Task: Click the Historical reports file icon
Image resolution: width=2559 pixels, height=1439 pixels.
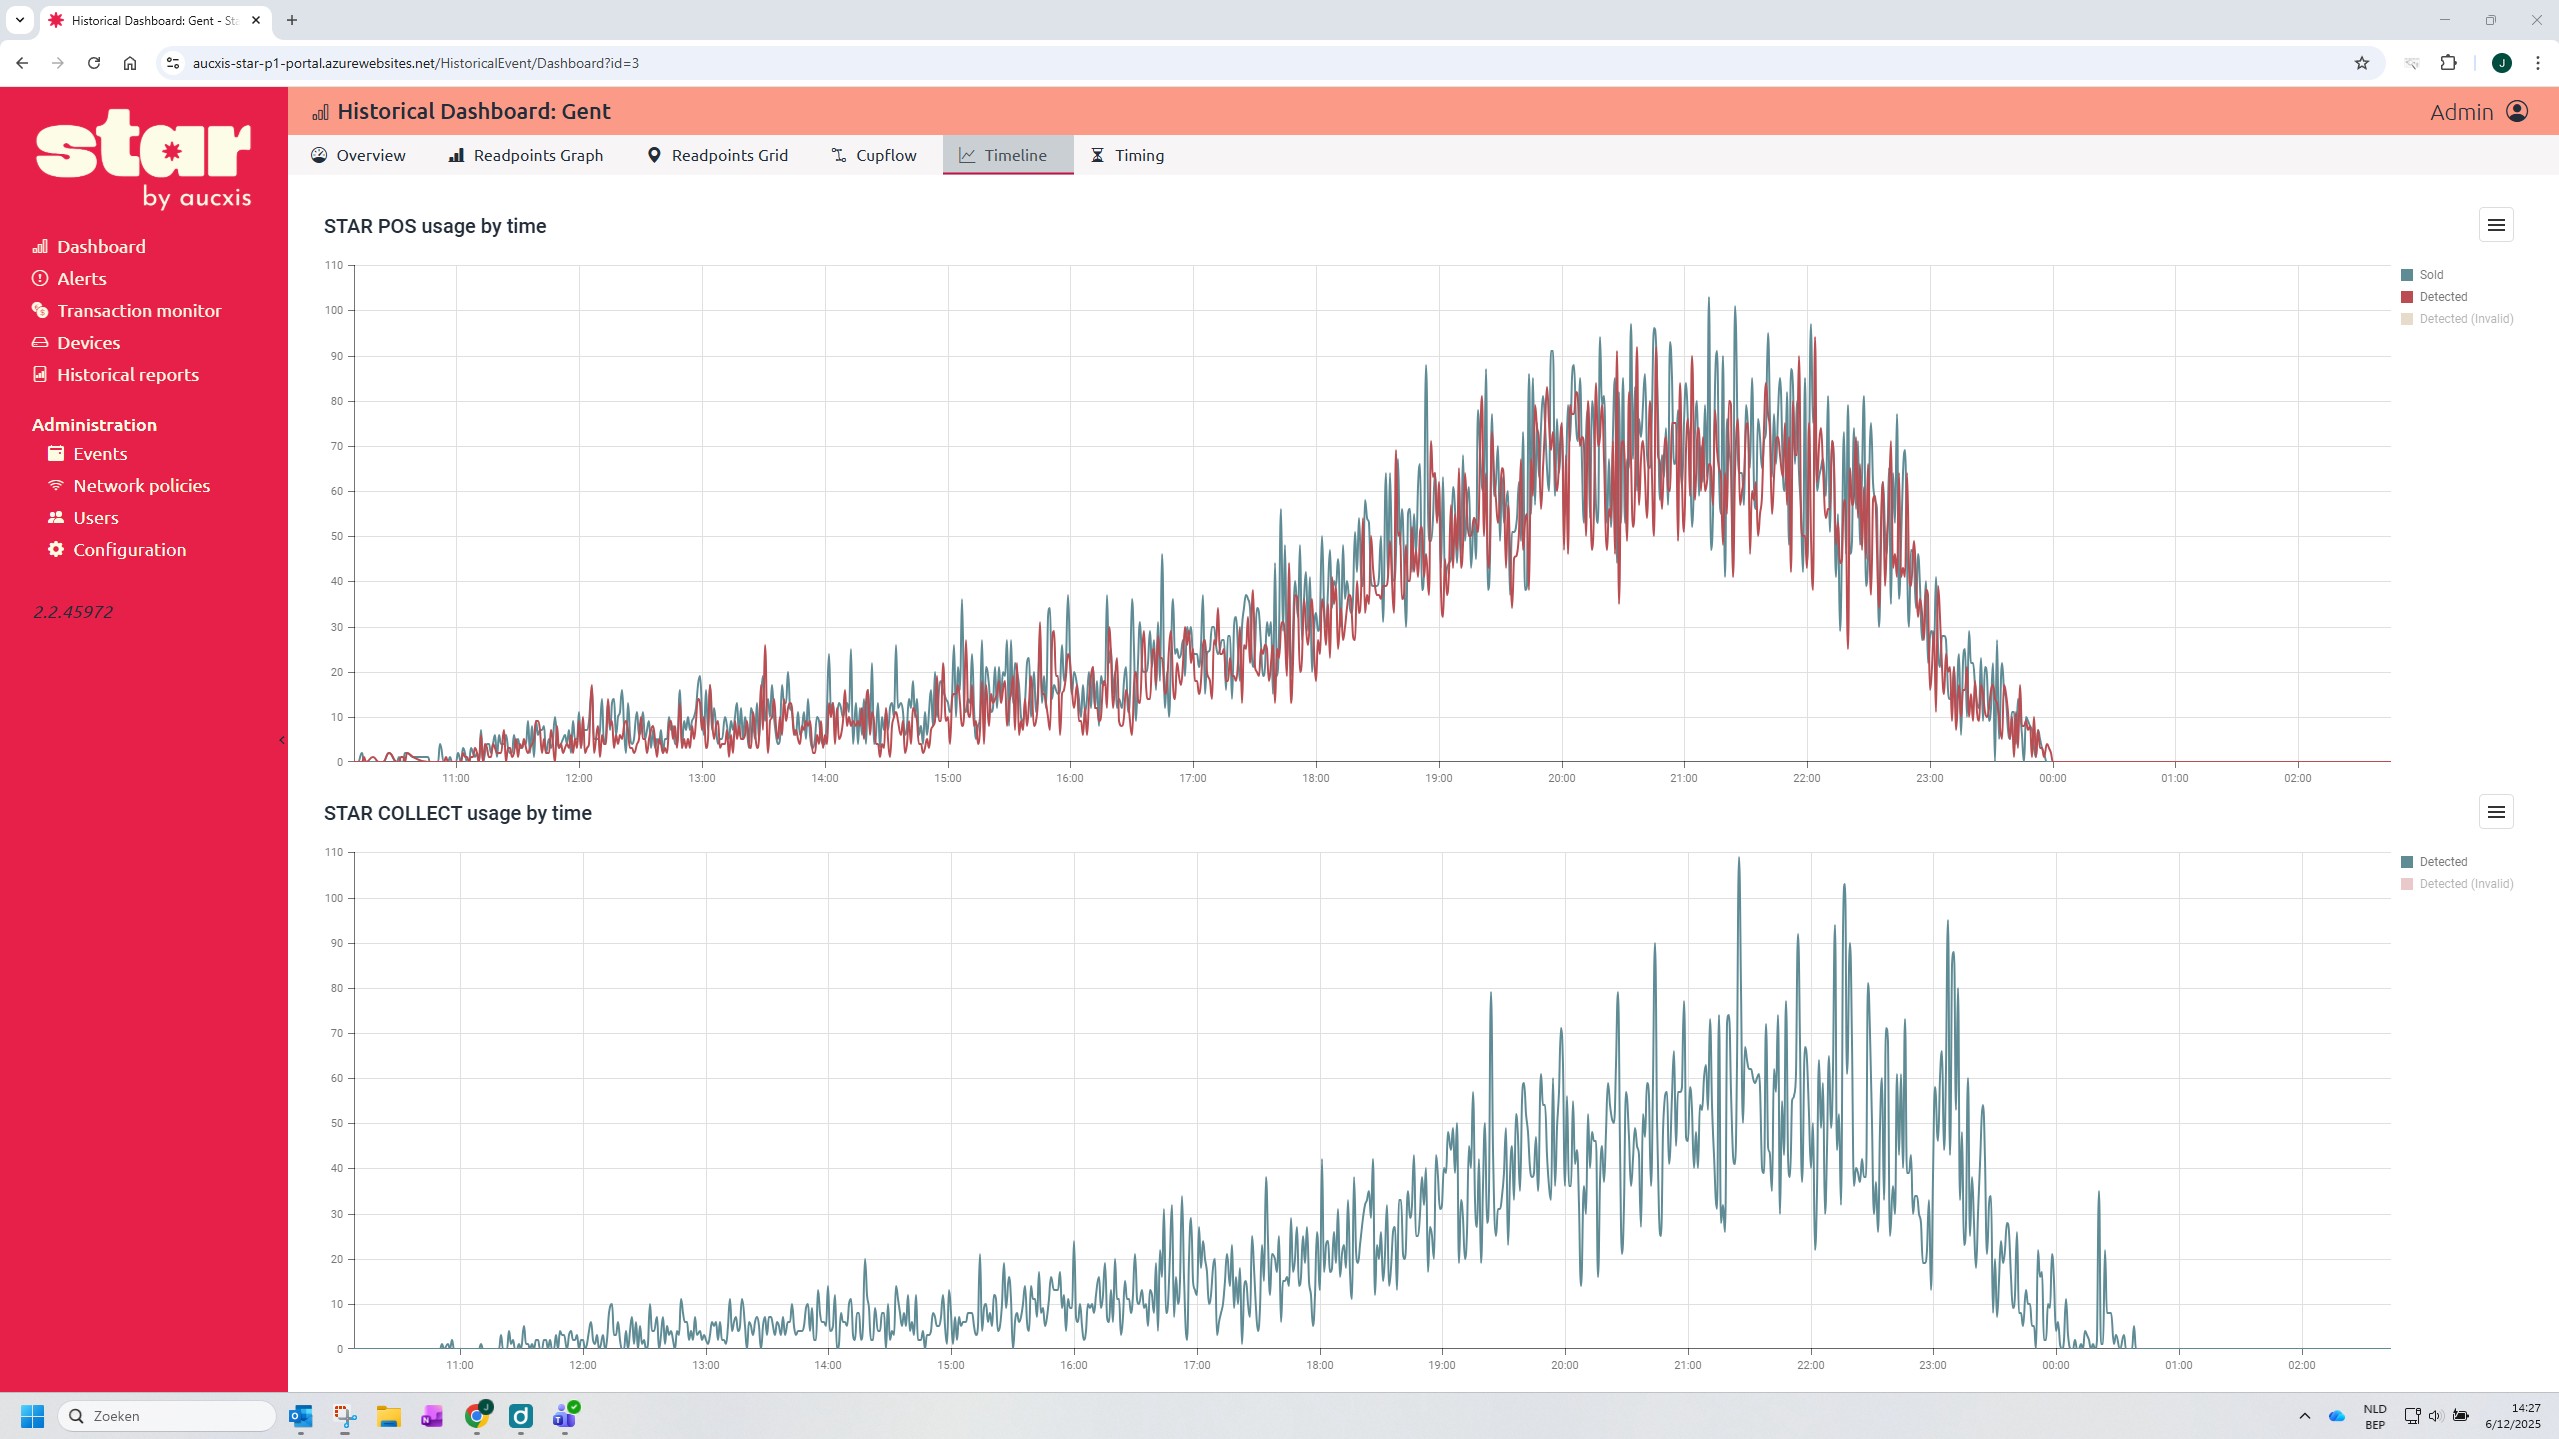Action: (x=40, y=374)
